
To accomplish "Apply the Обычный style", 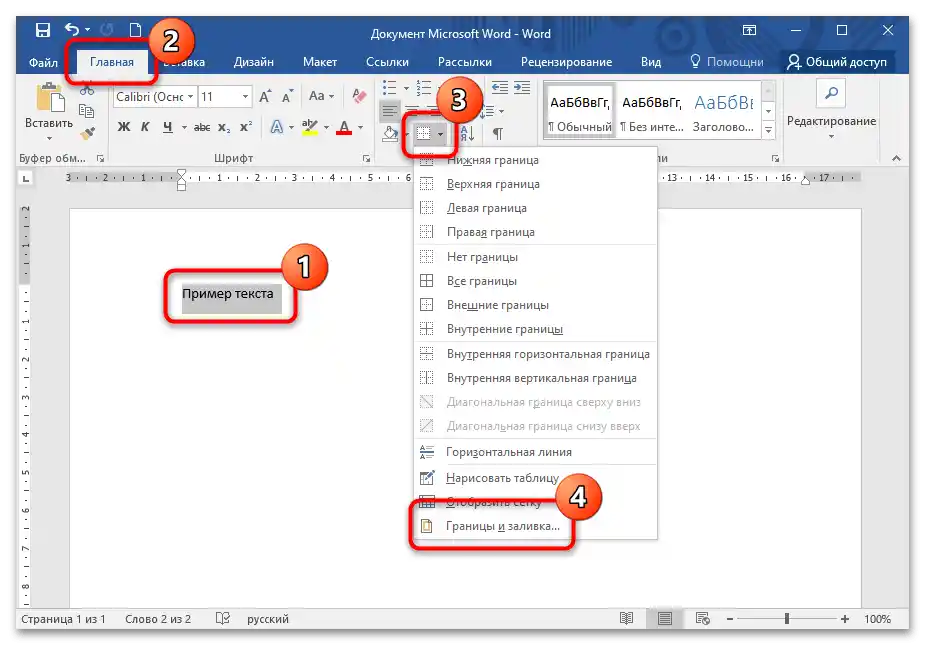I will tap(579, 112).
